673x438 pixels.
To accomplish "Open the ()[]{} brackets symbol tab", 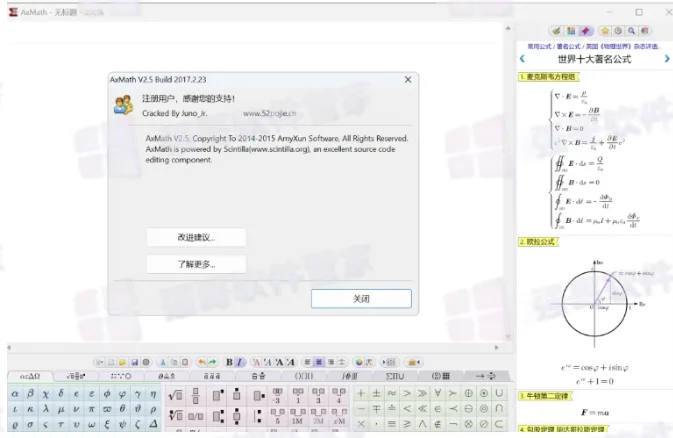I will [304, 376].
